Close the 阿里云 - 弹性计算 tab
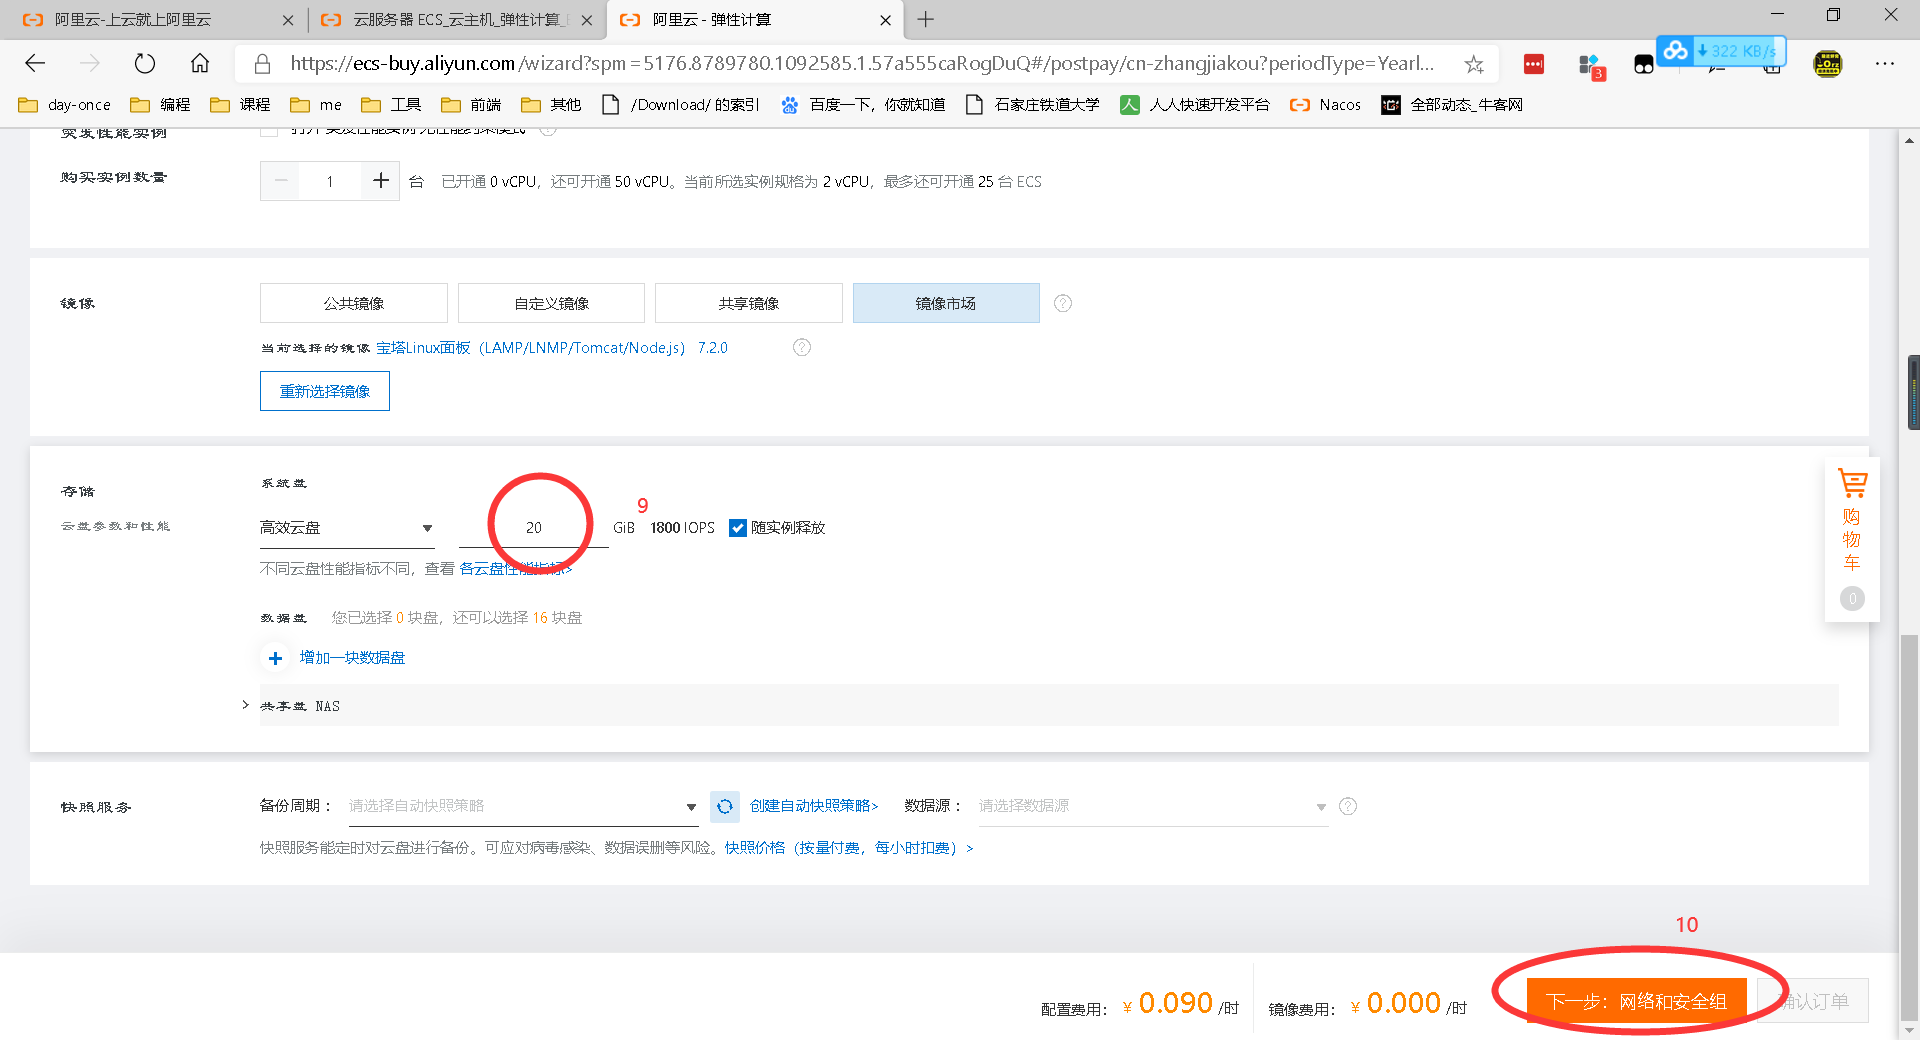The height and width of the screenshot is (1040, 1920). [x=885, y=20]
